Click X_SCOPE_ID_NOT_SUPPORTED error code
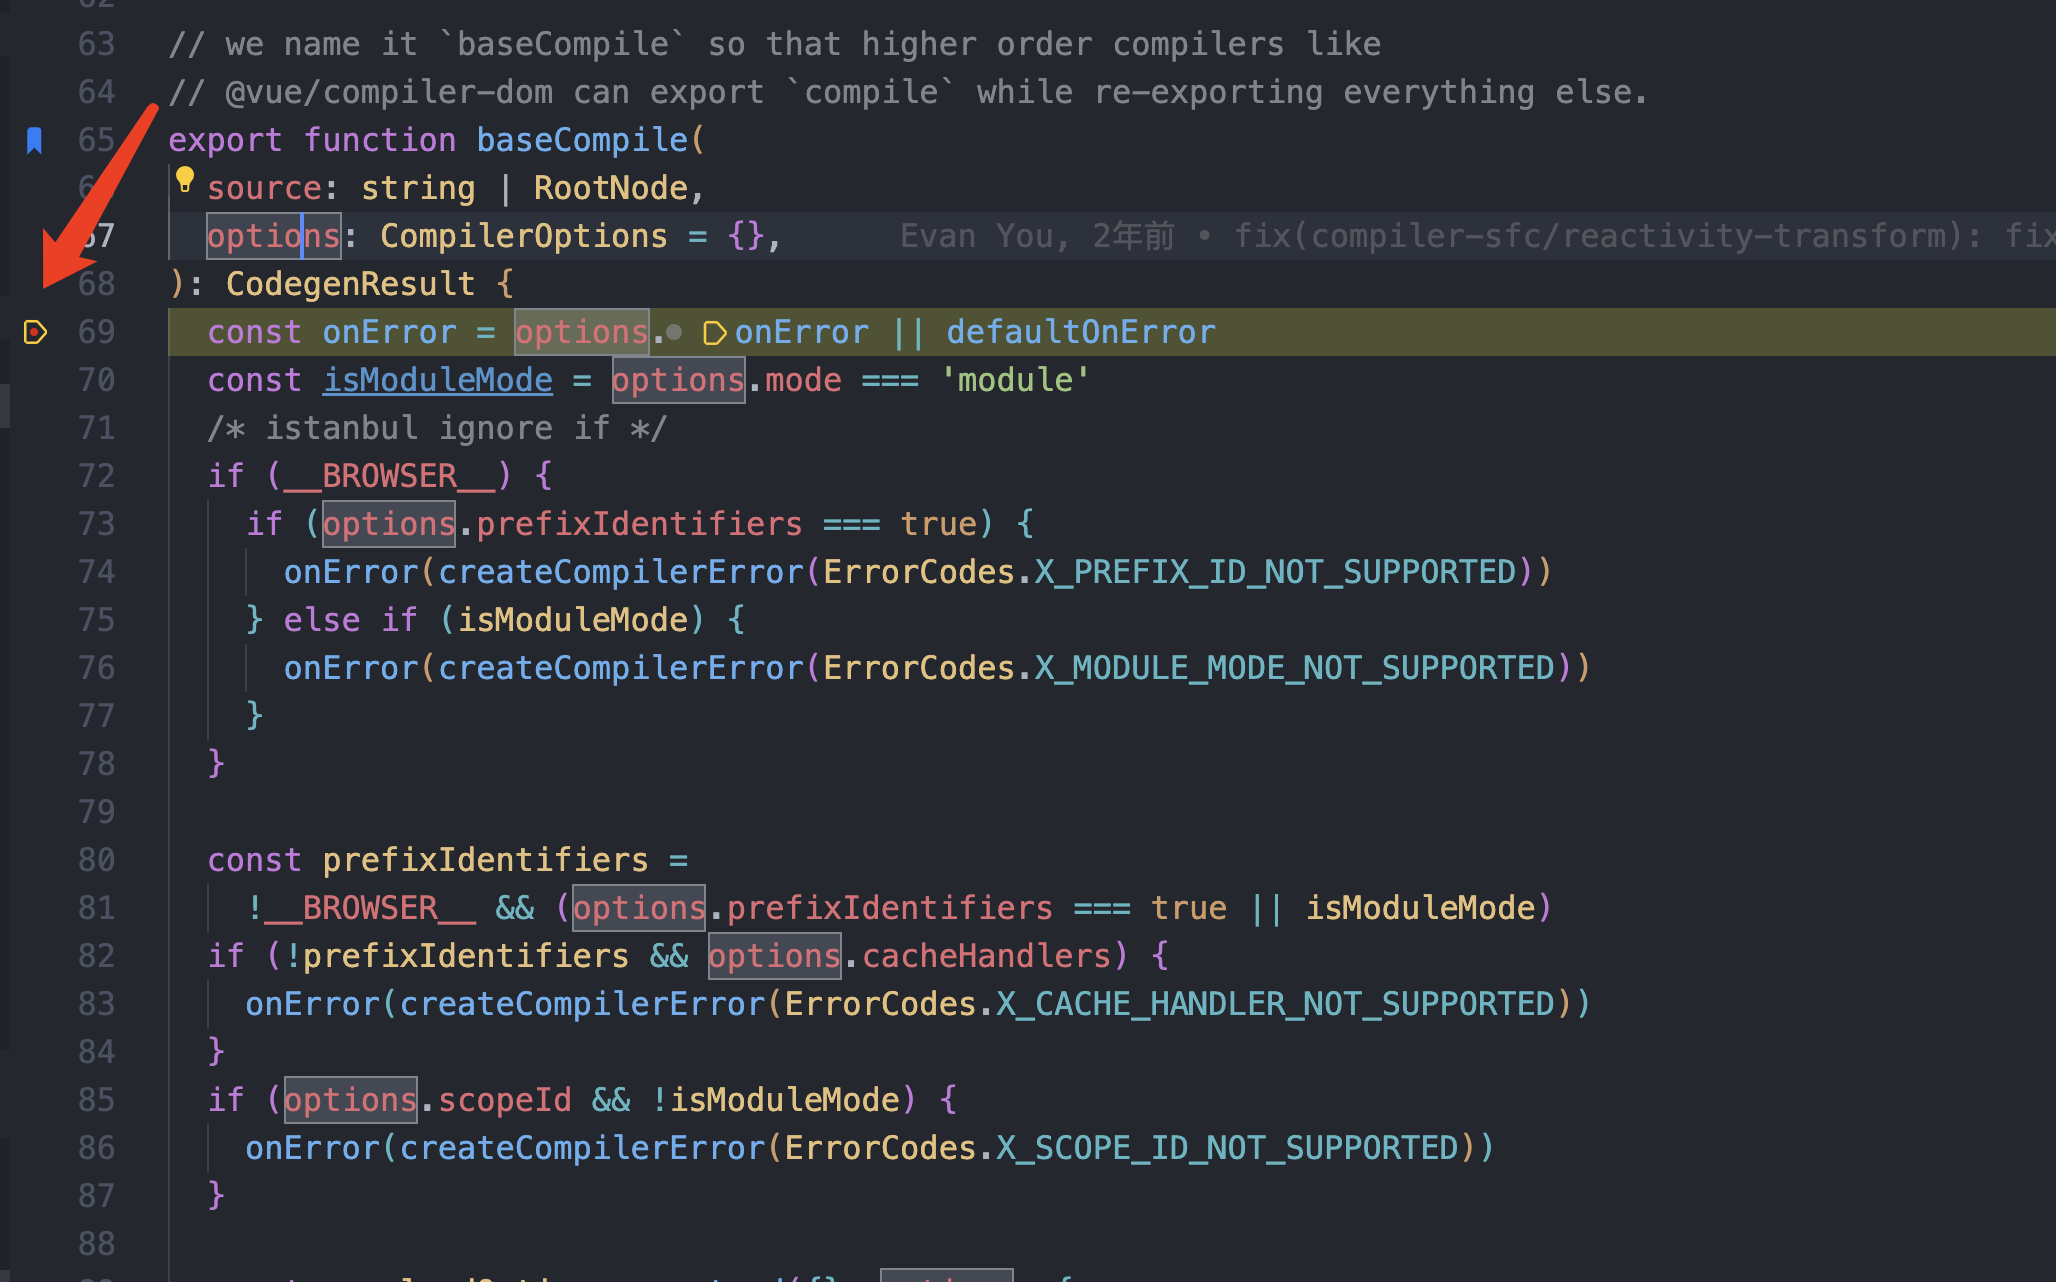Screen dimensions: 2056x1282 click(x=1227, y=1148)
